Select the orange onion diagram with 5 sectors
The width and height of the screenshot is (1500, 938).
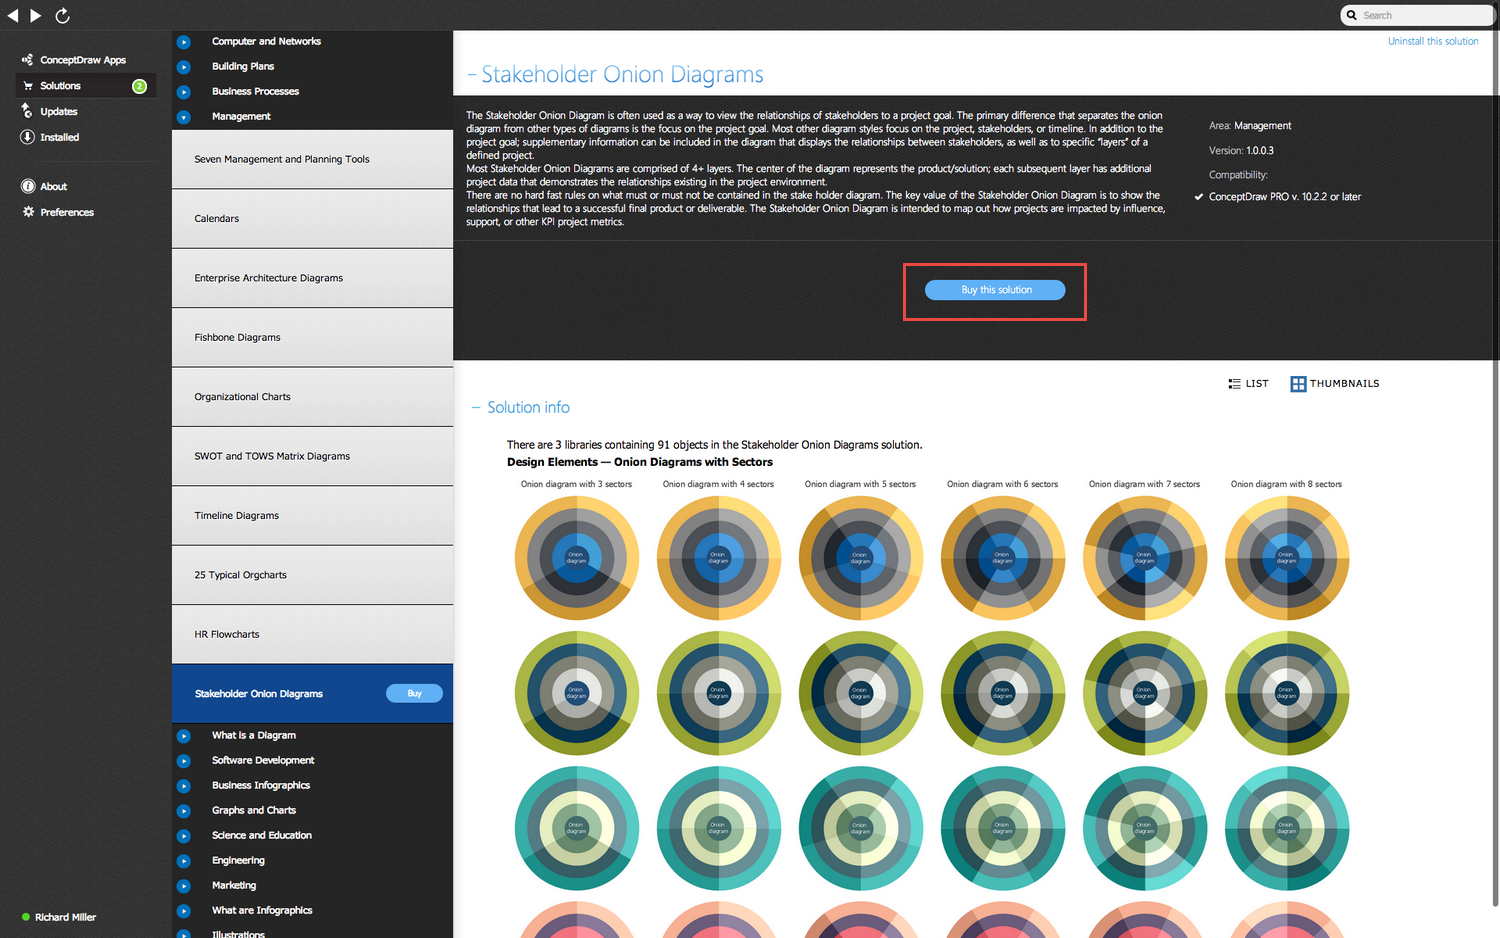click(x=861, y=558)
